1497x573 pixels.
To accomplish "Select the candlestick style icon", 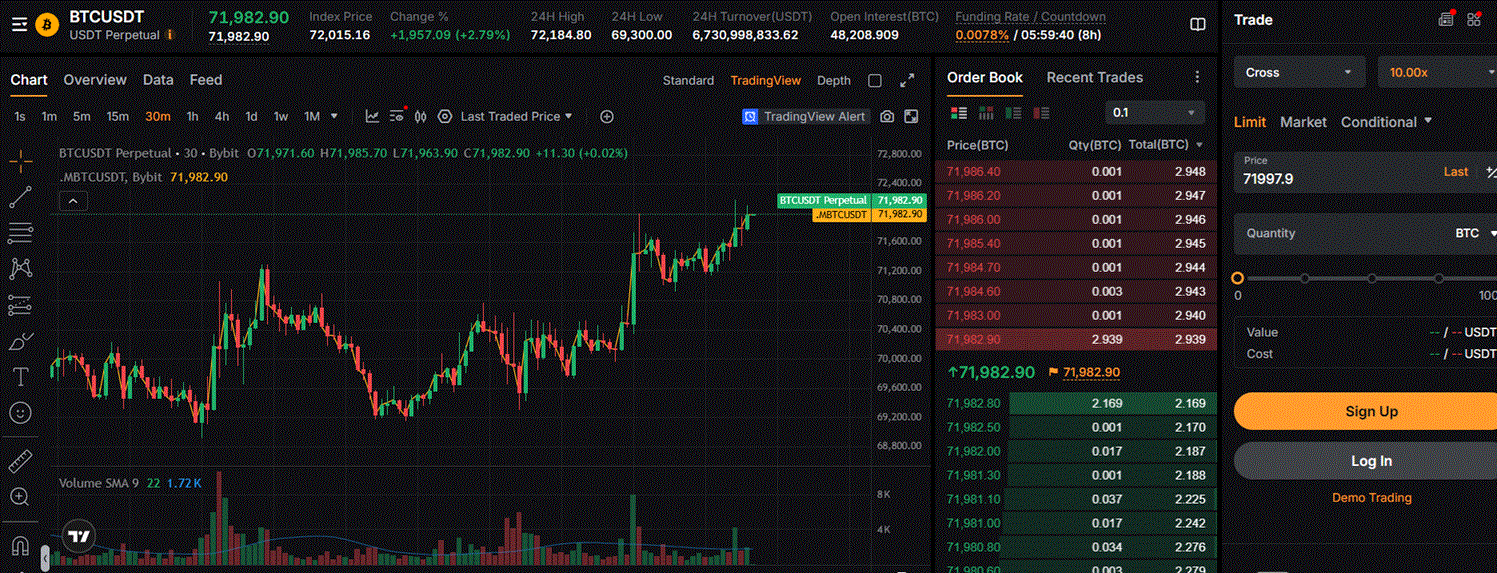I will [421, 116].
